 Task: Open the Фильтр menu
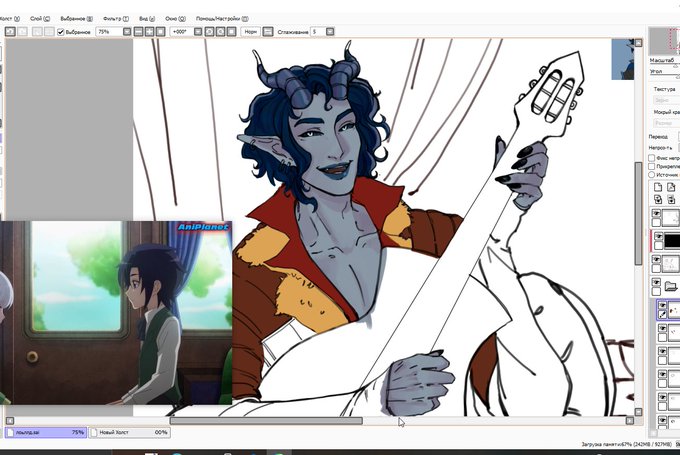pos(116,19)
